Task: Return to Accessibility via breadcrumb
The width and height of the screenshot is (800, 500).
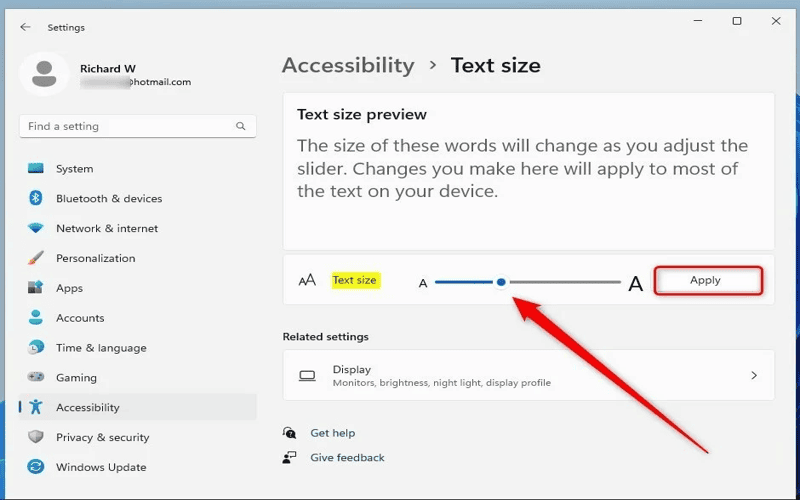Action: click(x=348, y=65)
